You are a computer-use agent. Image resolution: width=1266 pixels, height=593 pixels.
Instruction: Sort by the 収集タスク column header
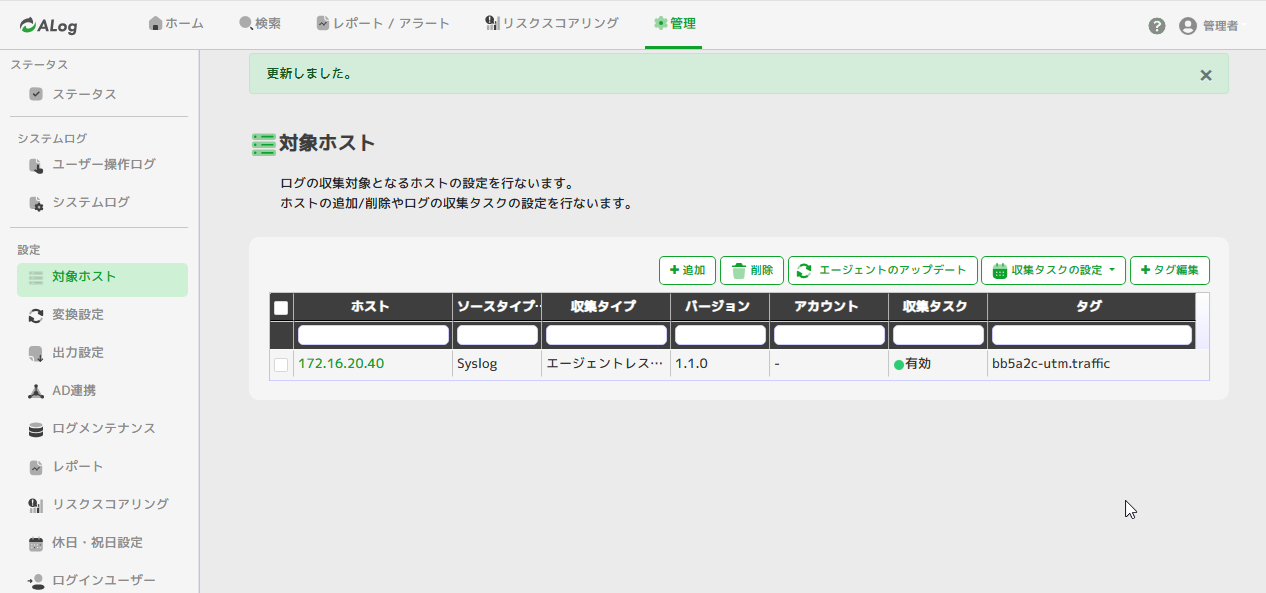point(938,307)
